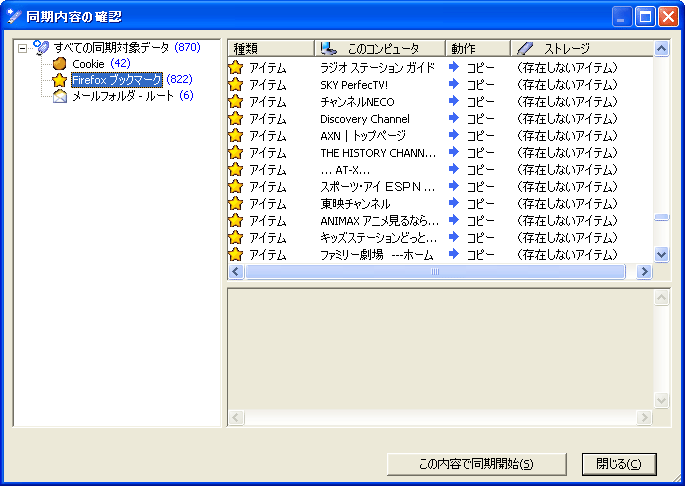
Task: Select the THE HISTORY CHANN... entry
Action: coord(378,153)
